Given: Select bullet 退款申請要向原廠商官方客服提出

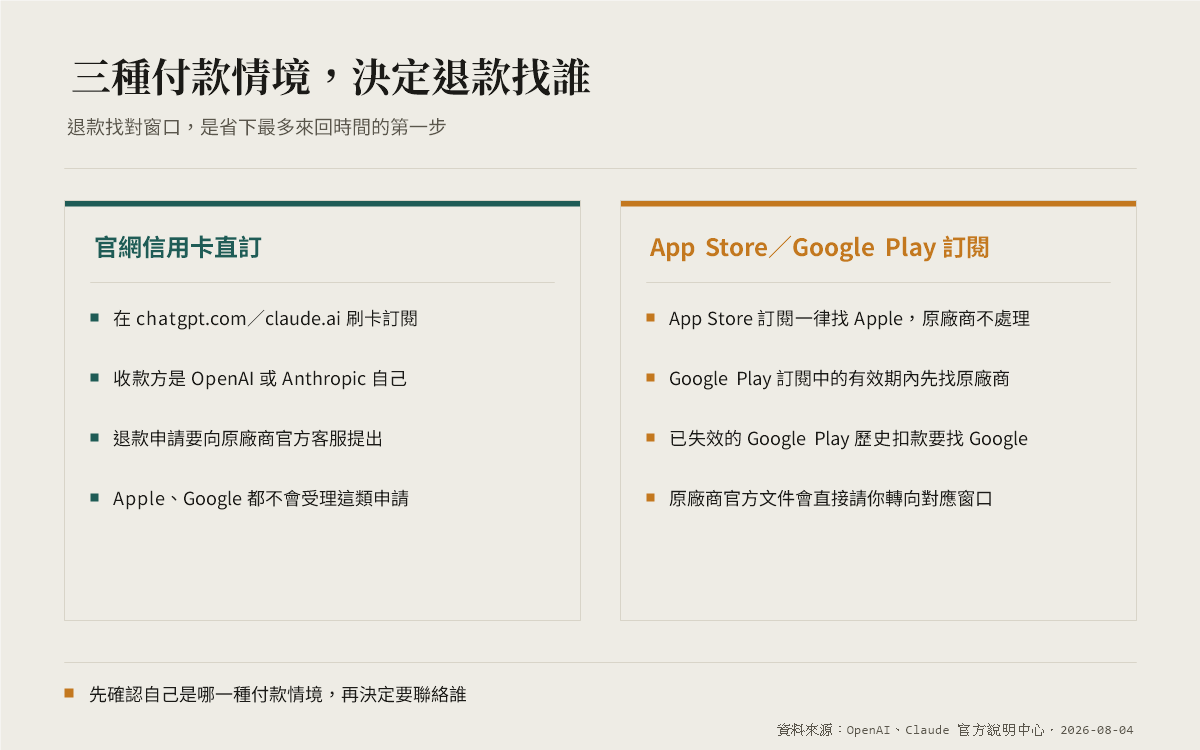Looking at the screenshot, I should coord(248,439).
